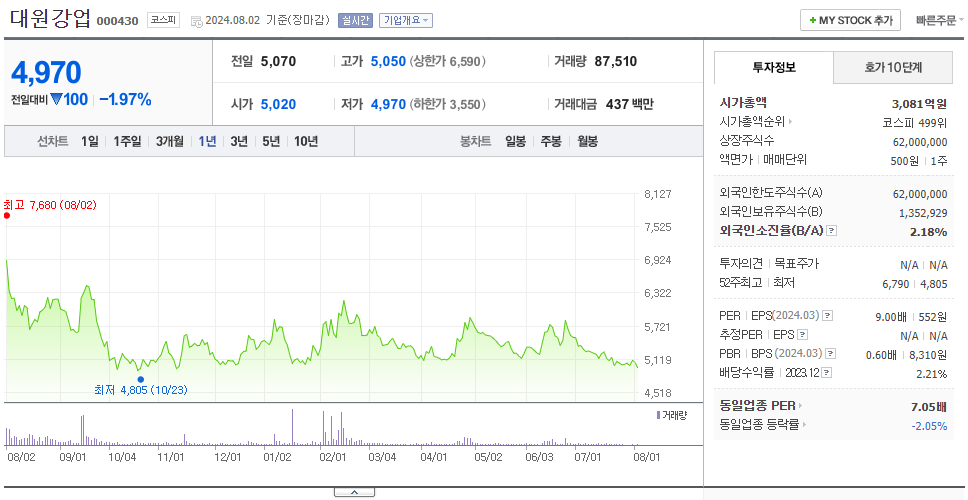This screenshot has height=500, width=968.
Task: Click the 고가 value 5,050
Action: (x=388, y=61)
